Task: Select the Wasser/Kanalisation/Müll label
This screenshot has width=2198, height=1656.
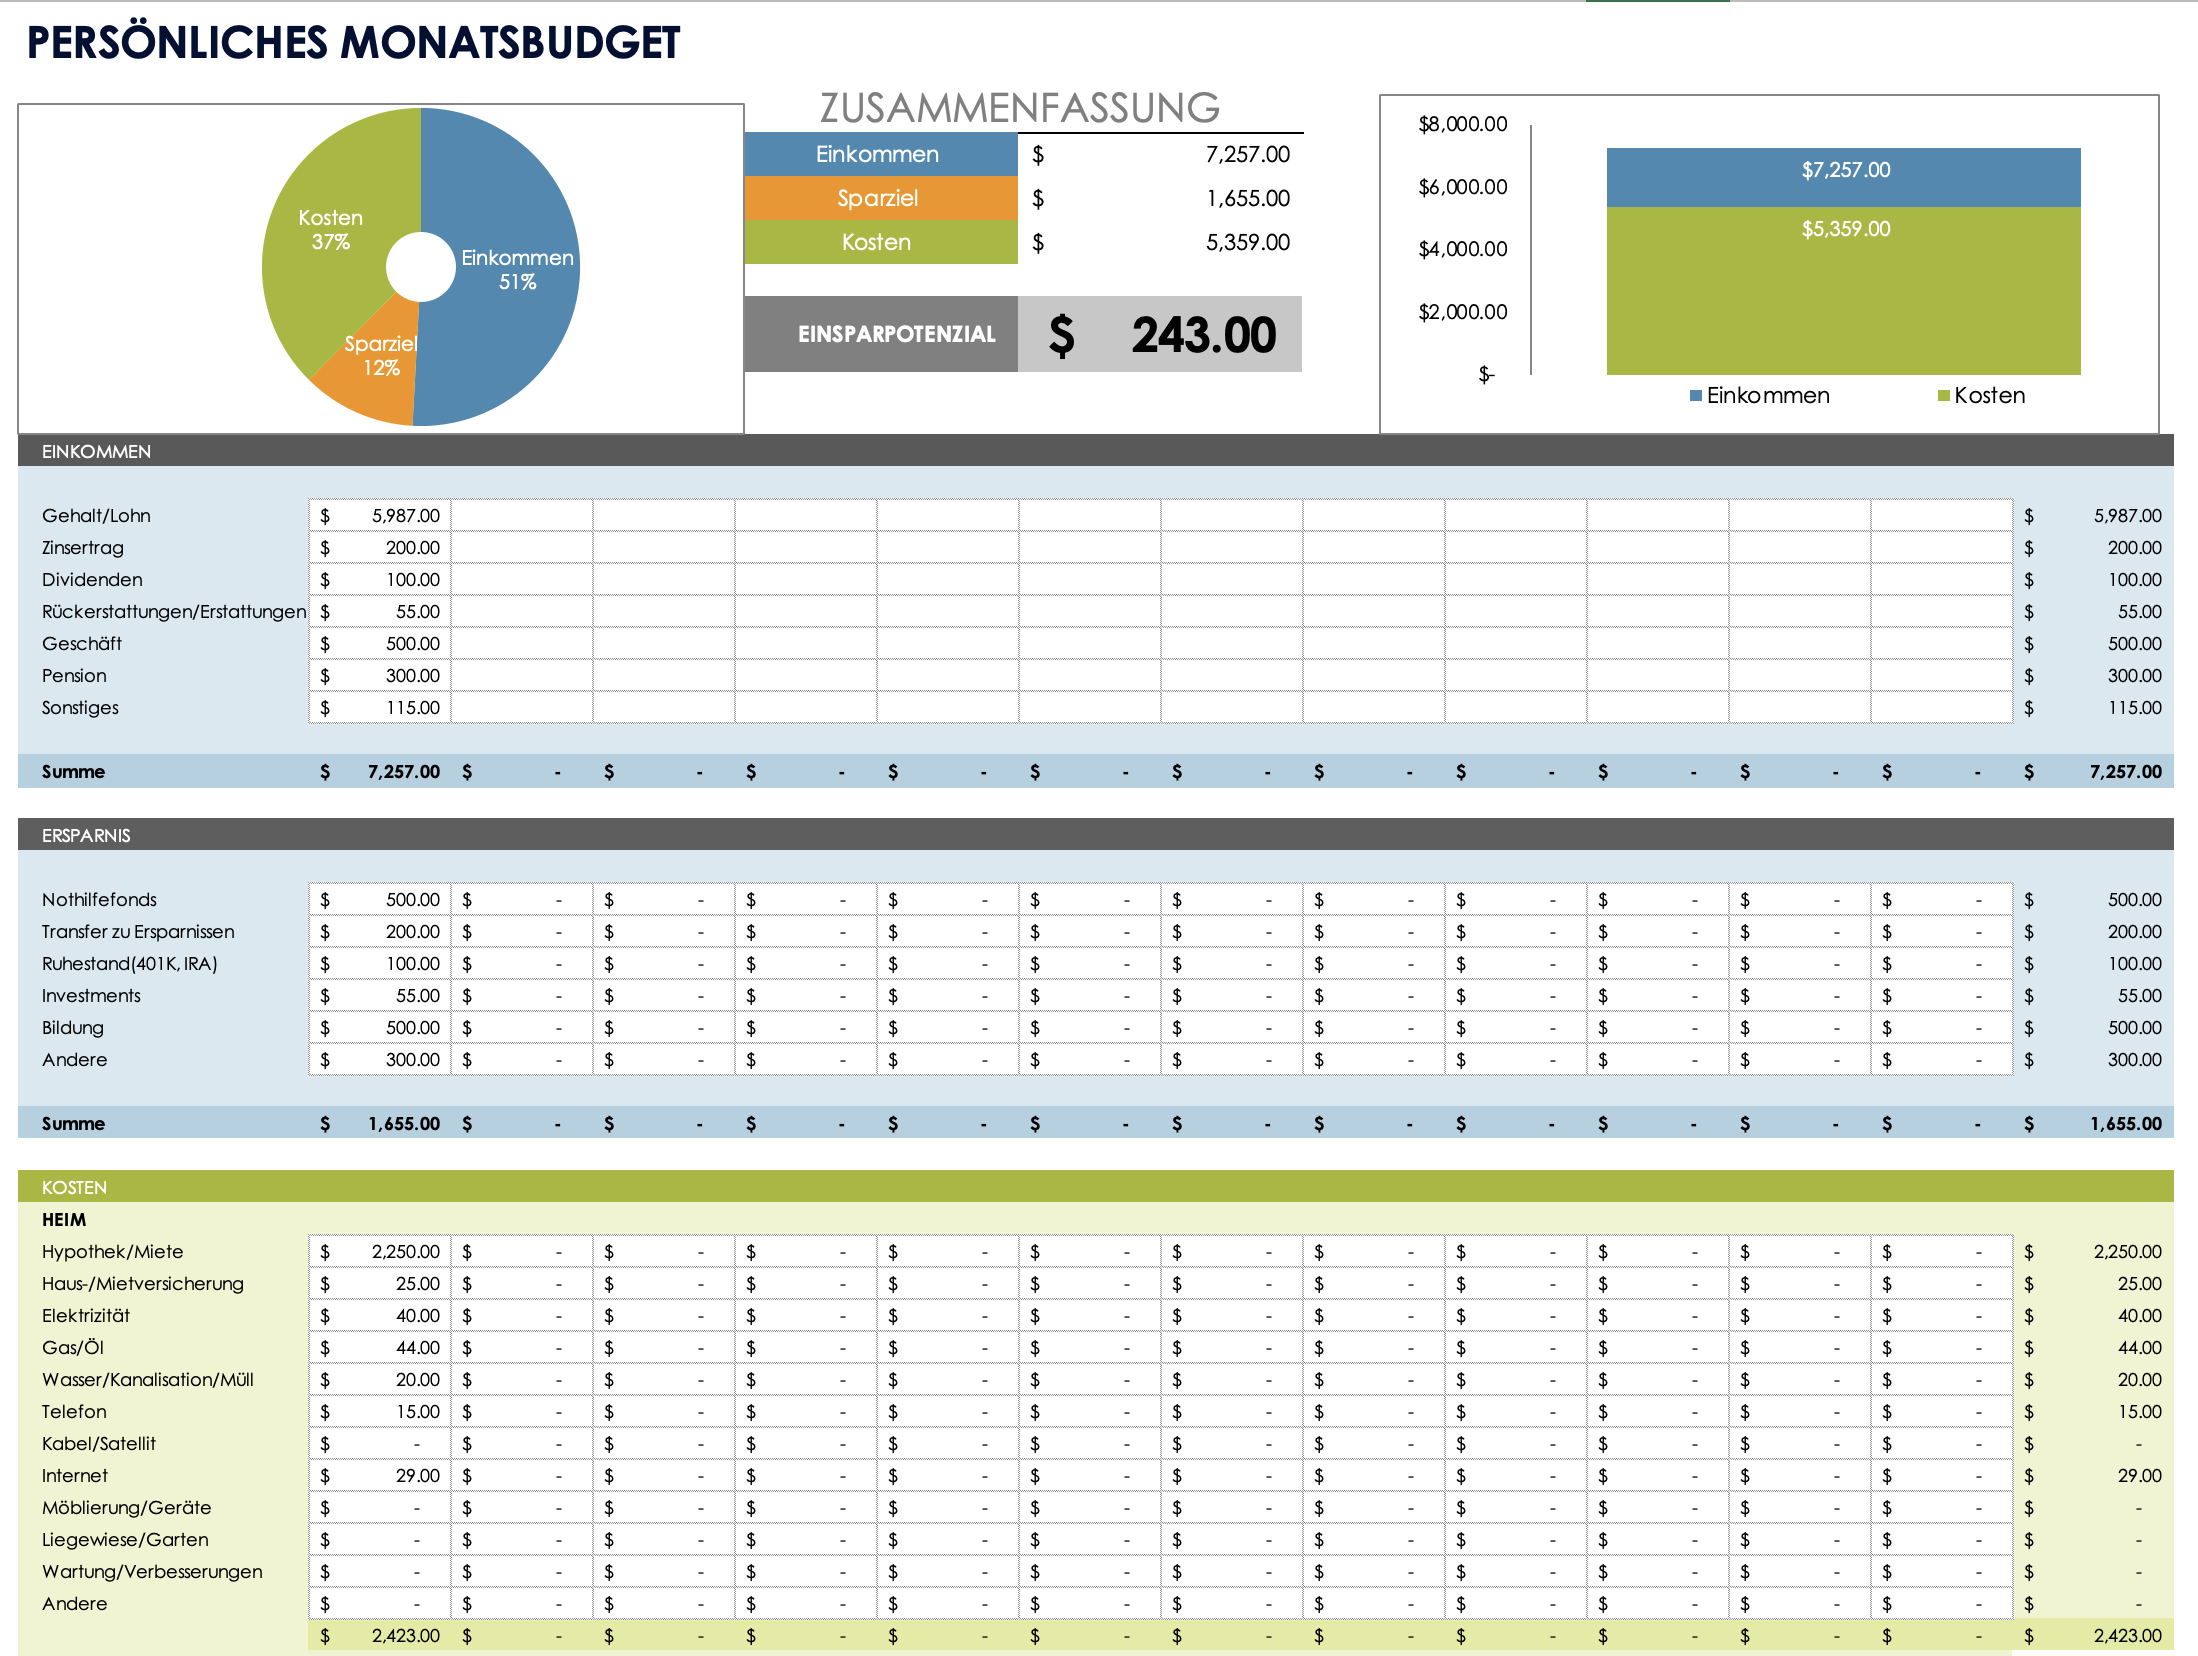Action: [x=148, y=1380]
